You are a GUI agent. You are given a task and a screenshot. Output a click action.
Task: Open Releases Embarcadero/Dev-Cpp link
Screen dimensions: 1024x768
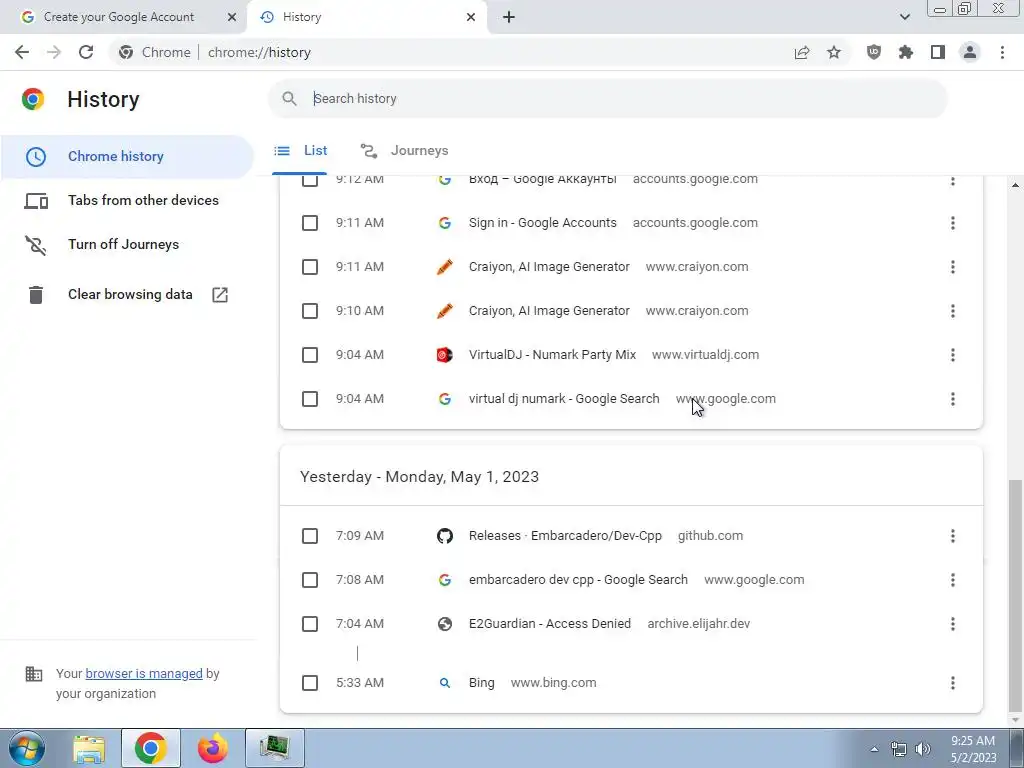[566, 536]
